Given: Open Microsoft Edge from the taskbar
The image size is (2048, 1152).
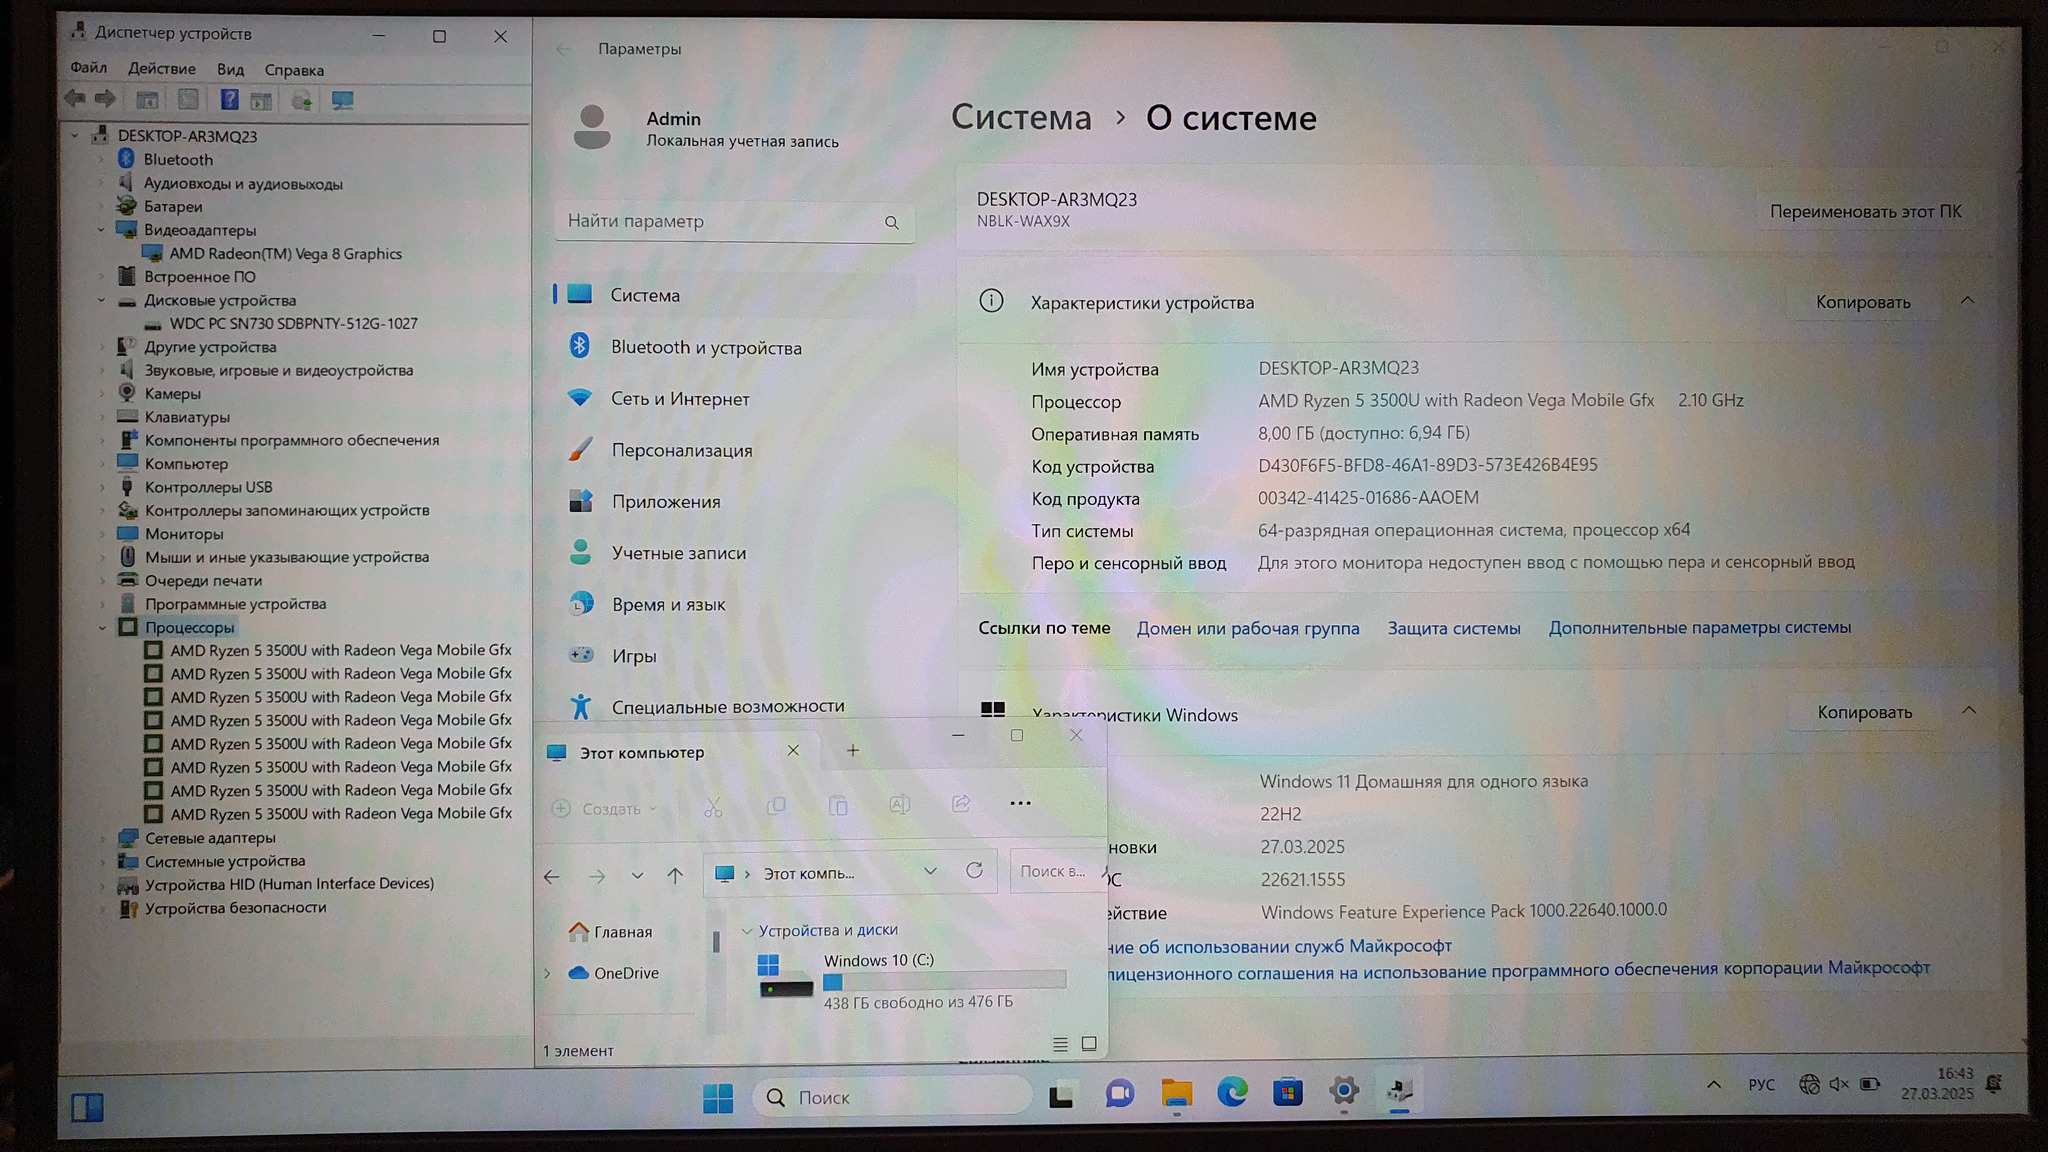Looking at the screenshot, I should pyautogui.click(x=1232, y=1093).
